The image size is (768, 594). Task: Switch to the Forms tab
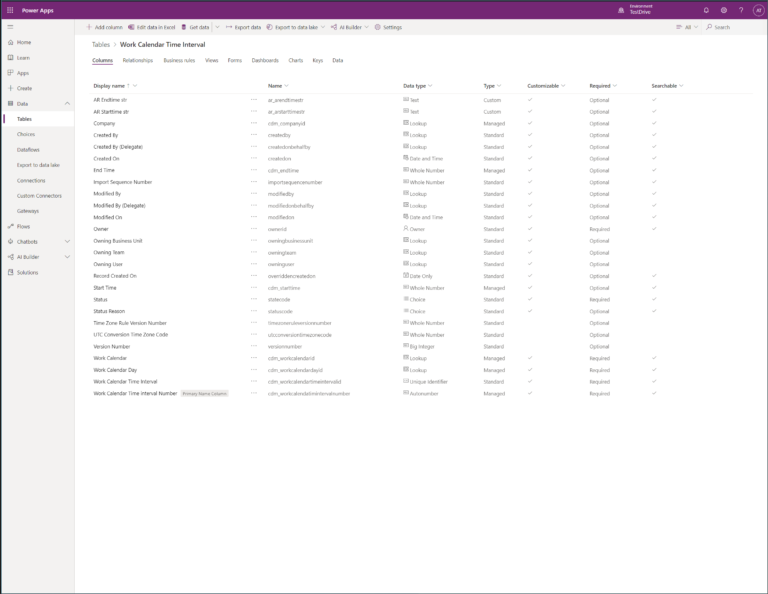(x=235, y=61)
